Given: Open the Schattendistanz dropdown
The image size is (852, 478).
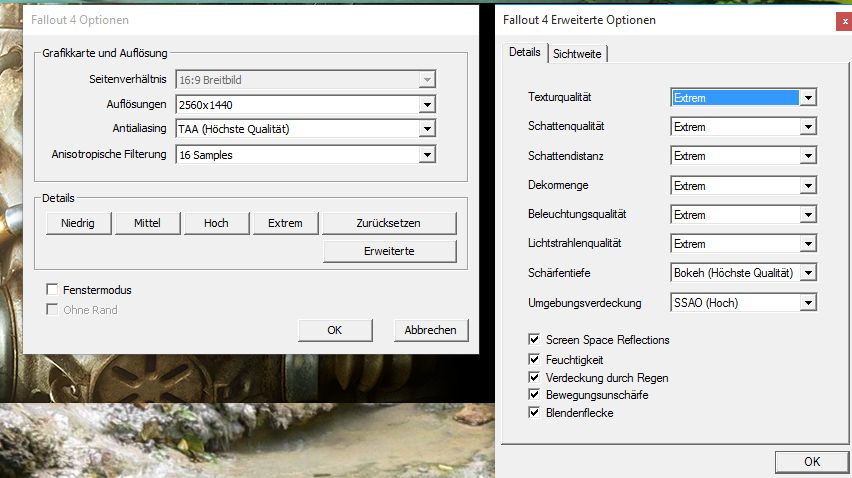Looking at the screenshot, I should (x=743, y=156).
